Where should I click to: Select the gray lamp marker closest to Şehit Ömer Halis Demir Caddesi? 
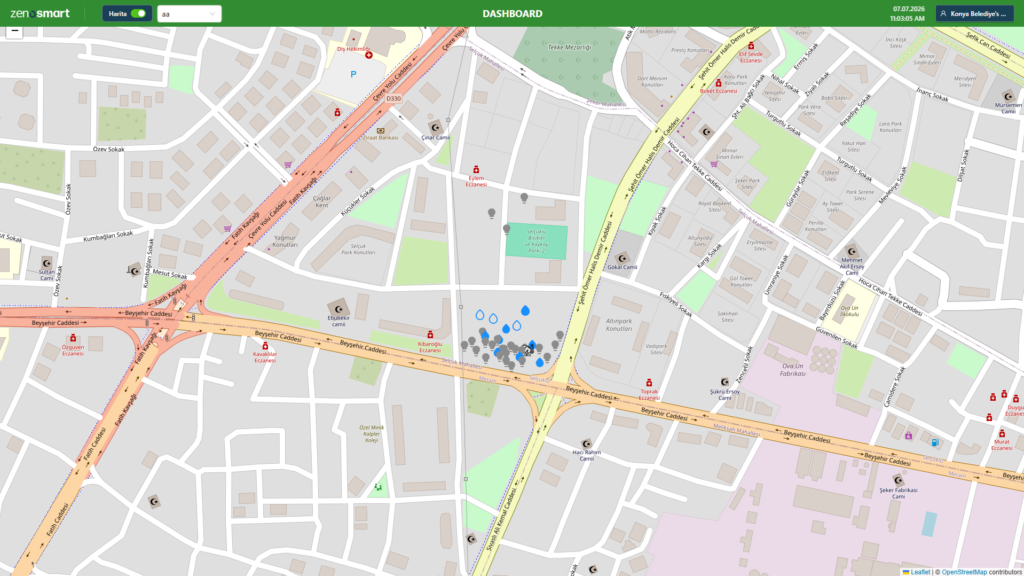pyautogui.click(x=560, y=336)
